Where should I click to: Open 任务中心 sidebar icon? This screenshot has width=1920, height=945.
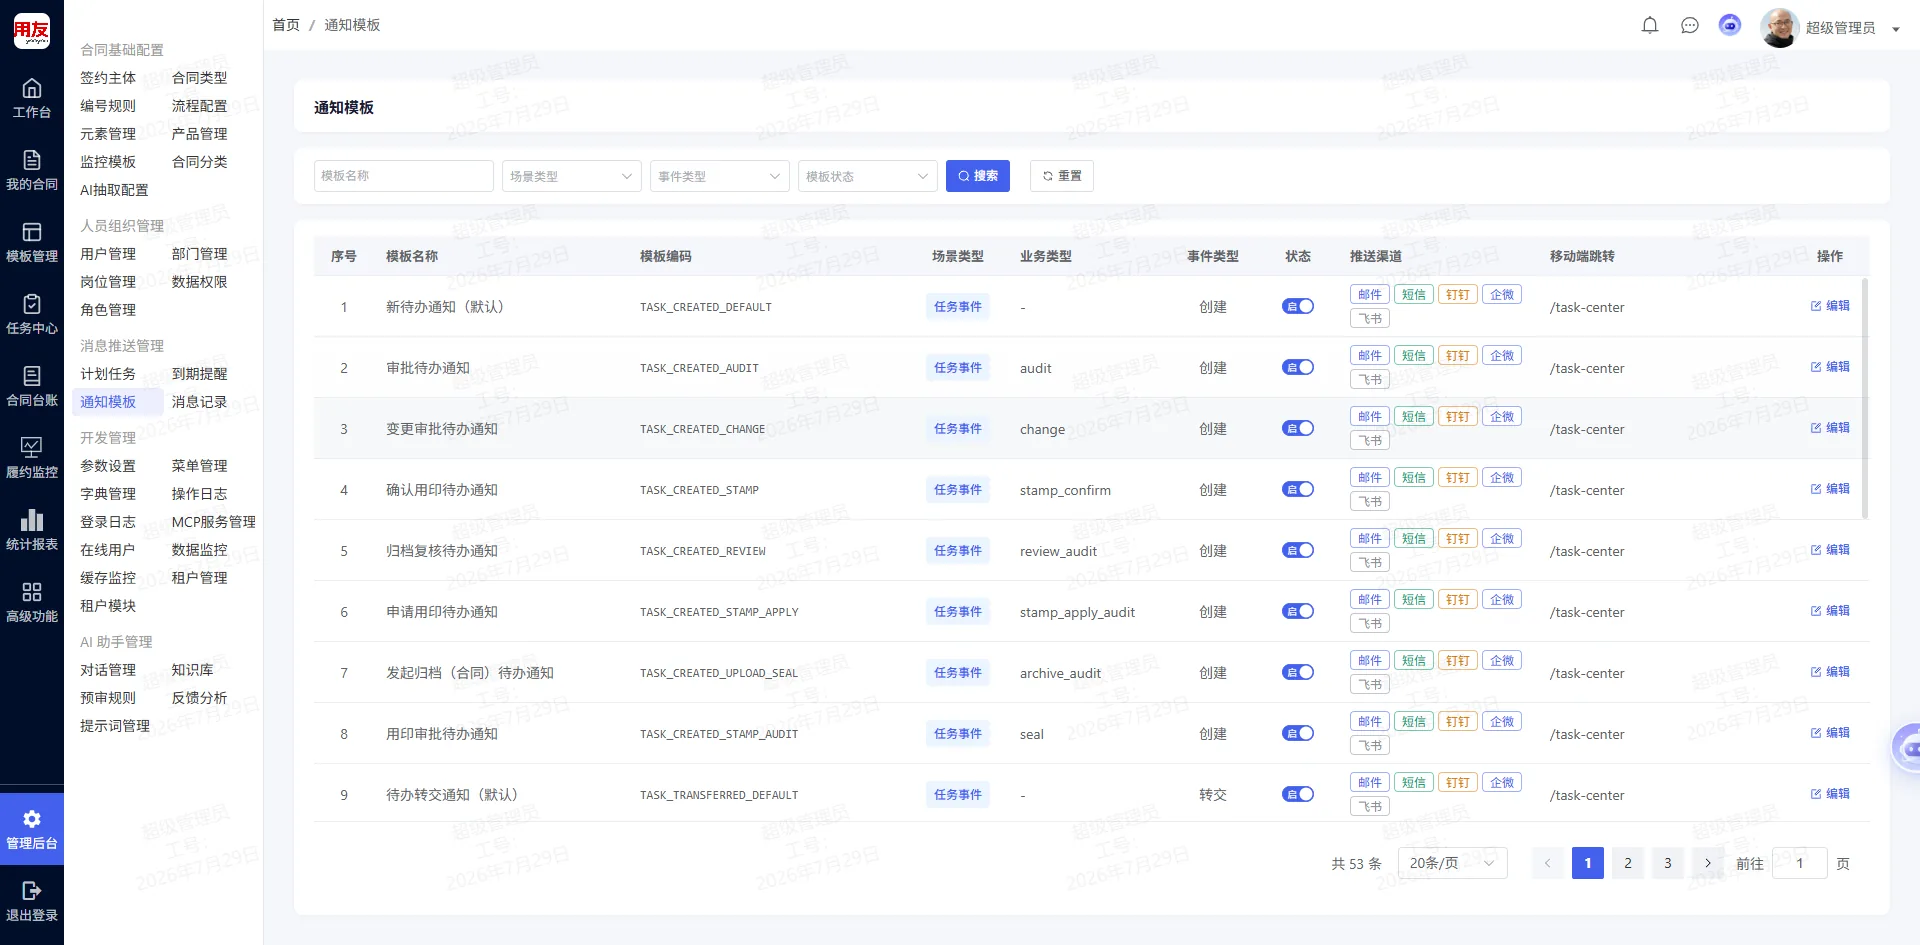click(32, 314)
